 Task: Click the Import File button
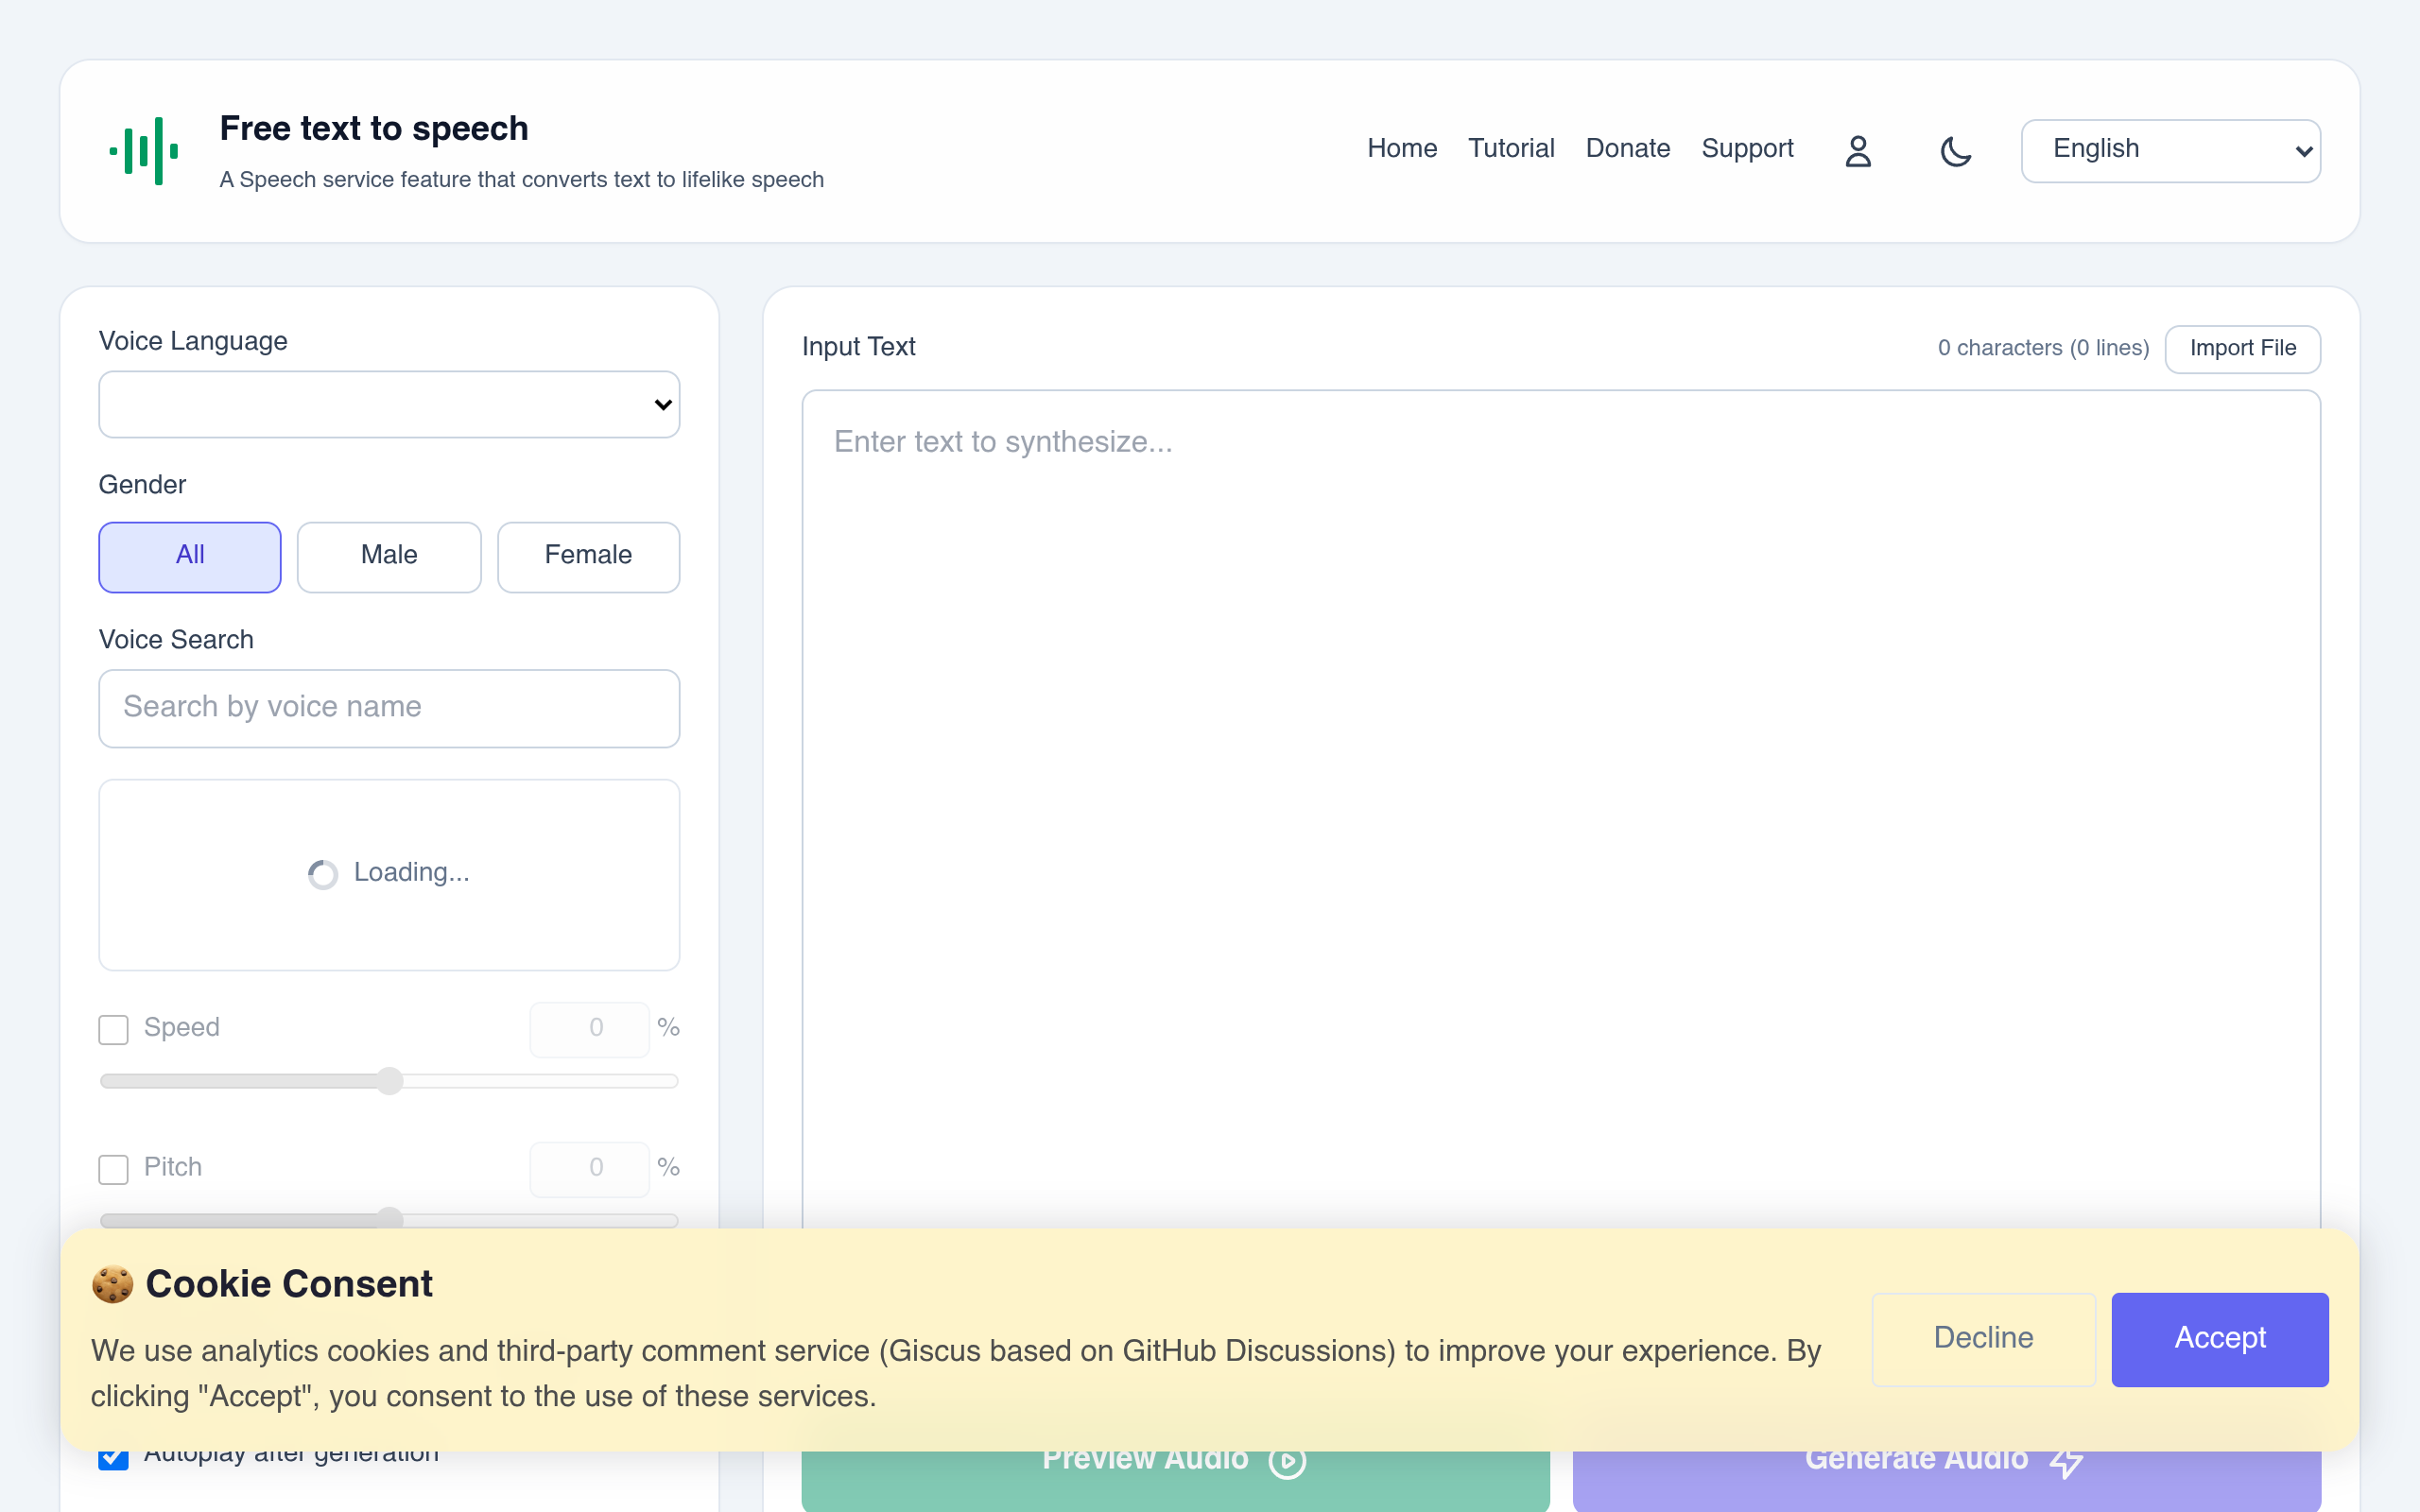point(2242,348)
